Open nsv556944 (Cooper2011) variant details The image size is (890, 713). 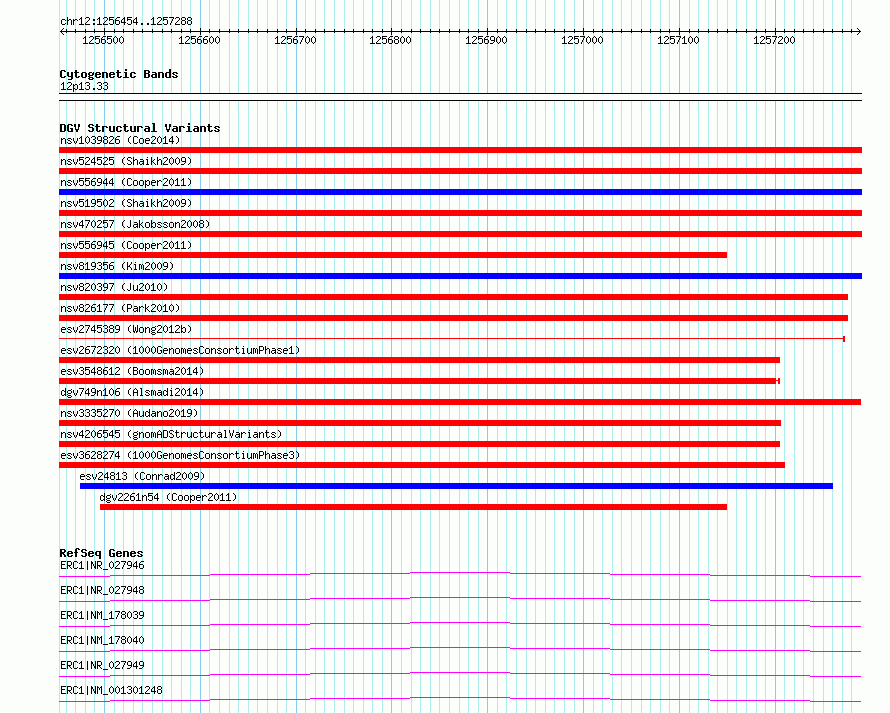126,182
